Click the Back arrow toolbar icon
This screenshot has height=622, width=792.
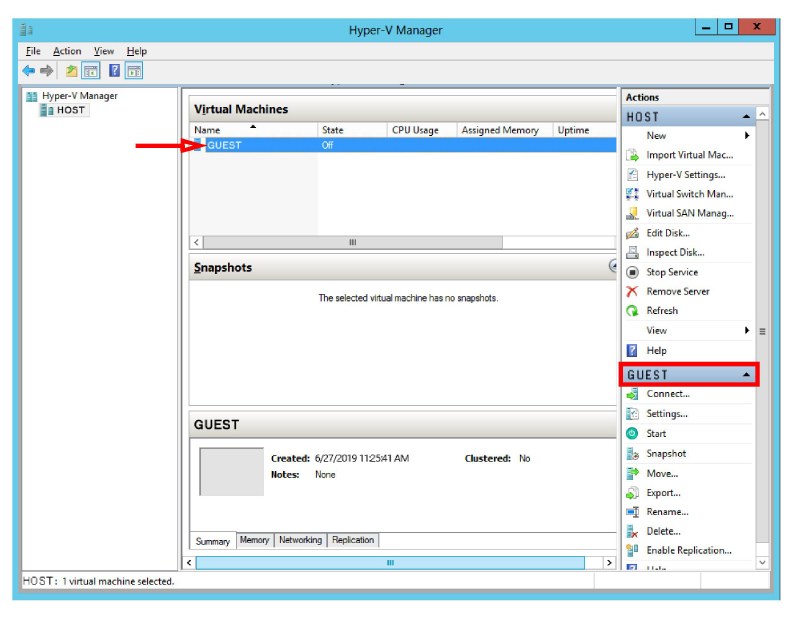(x=29, y=71)
